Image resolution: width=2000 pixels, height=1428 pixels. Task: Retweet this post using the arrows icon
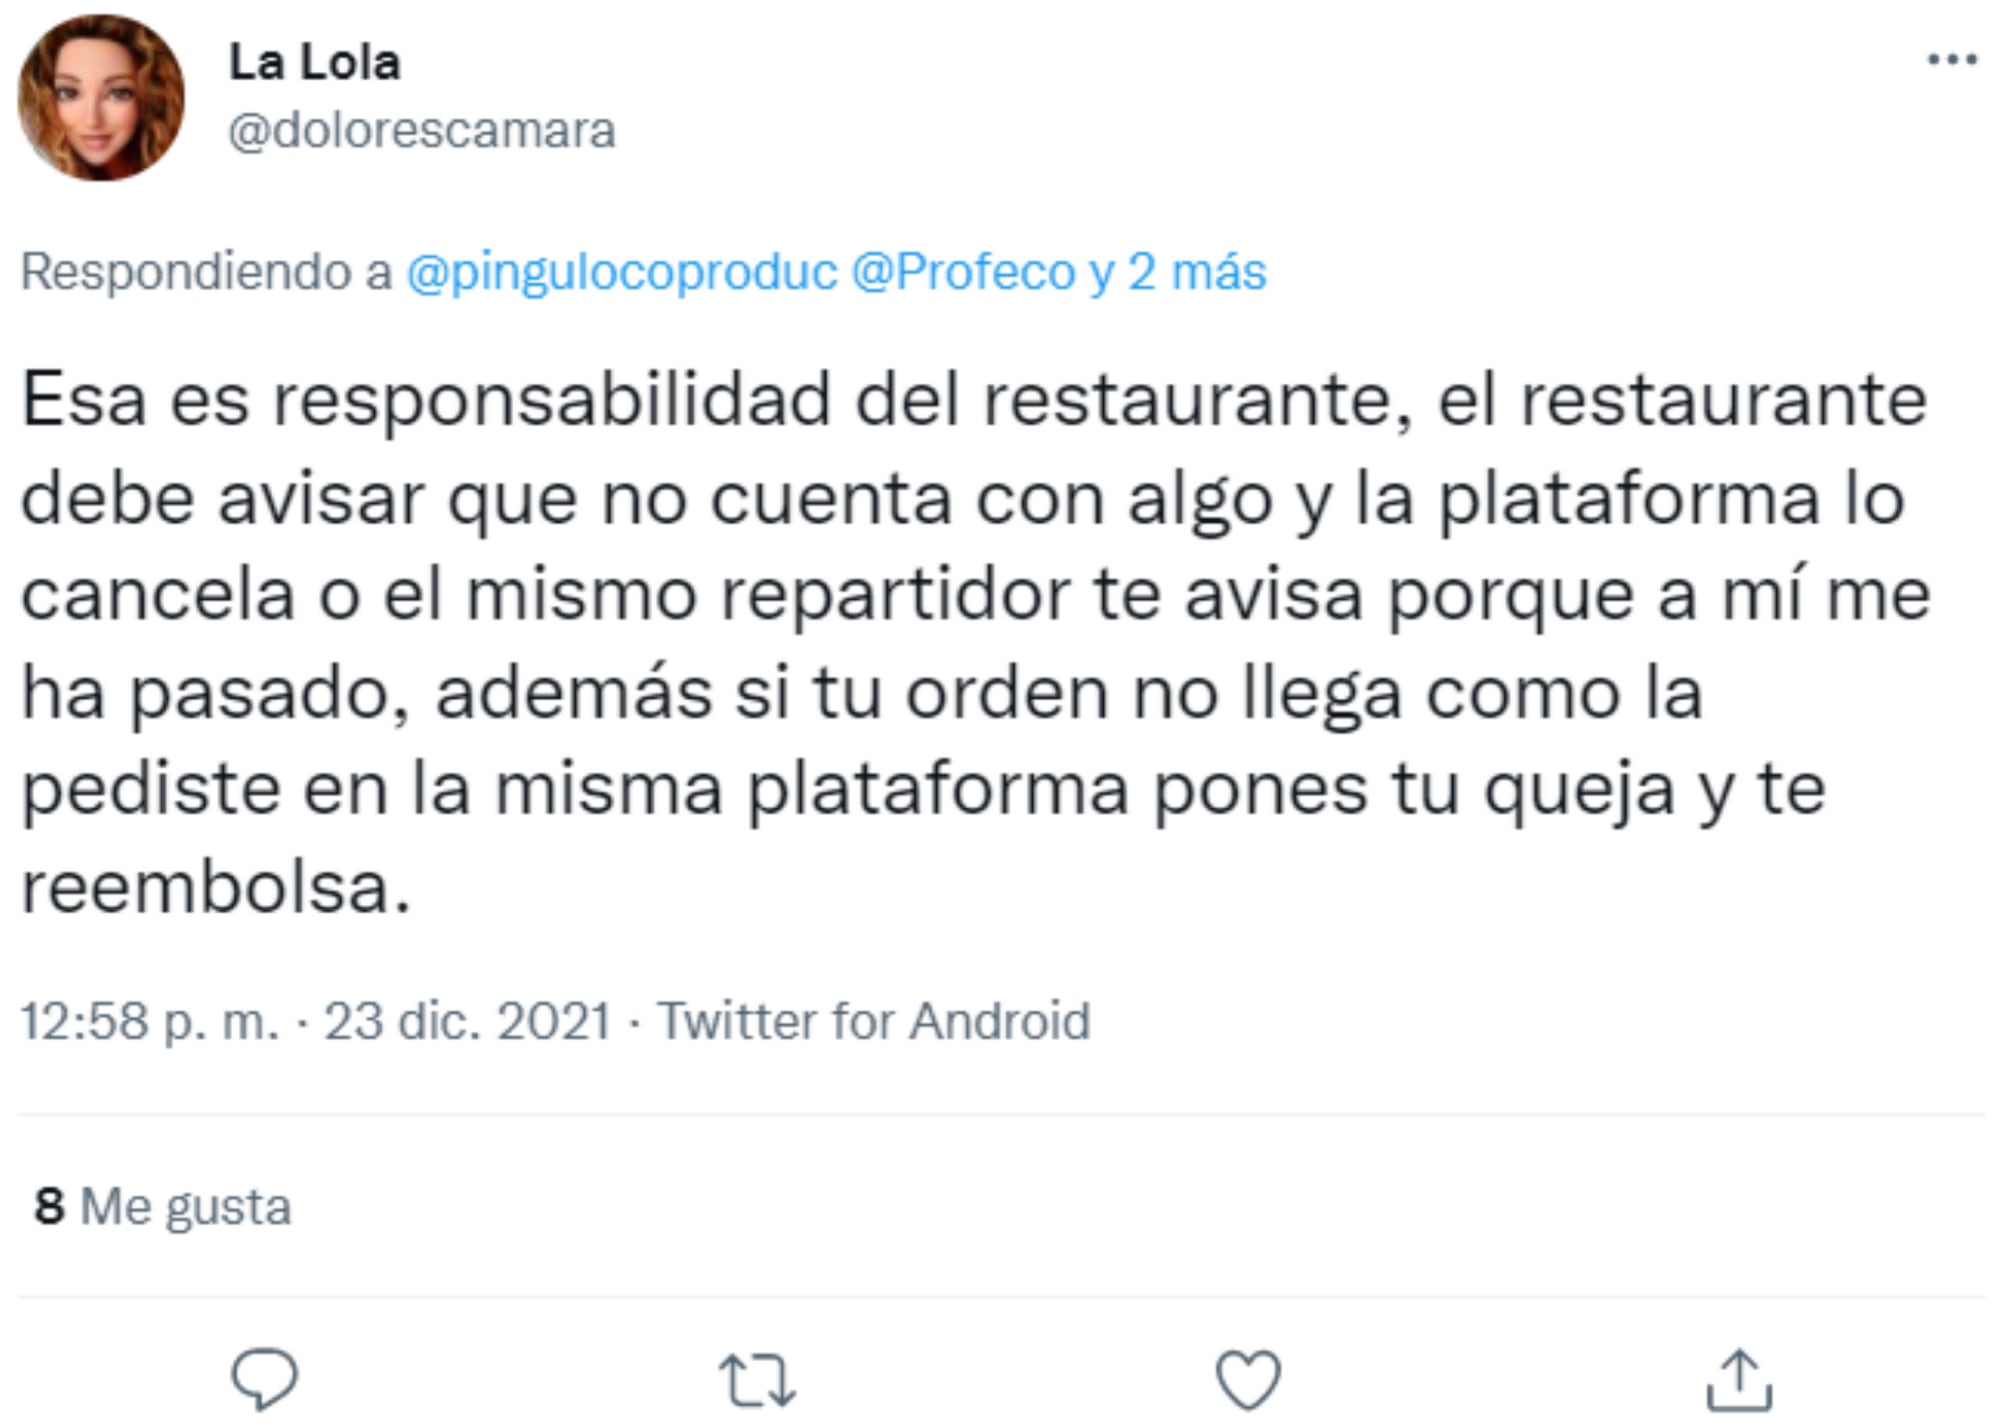[758, 1380]
